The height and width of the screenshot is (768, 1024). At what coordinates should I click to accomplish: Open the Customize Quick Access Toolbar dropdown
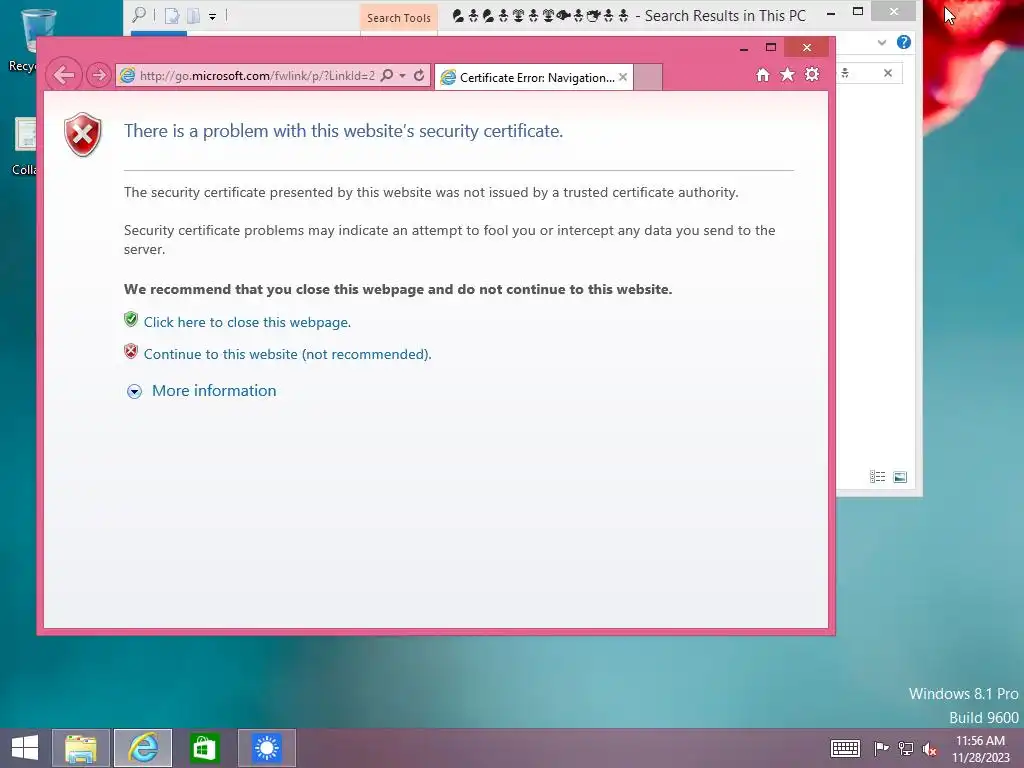(x=212, y=16)
